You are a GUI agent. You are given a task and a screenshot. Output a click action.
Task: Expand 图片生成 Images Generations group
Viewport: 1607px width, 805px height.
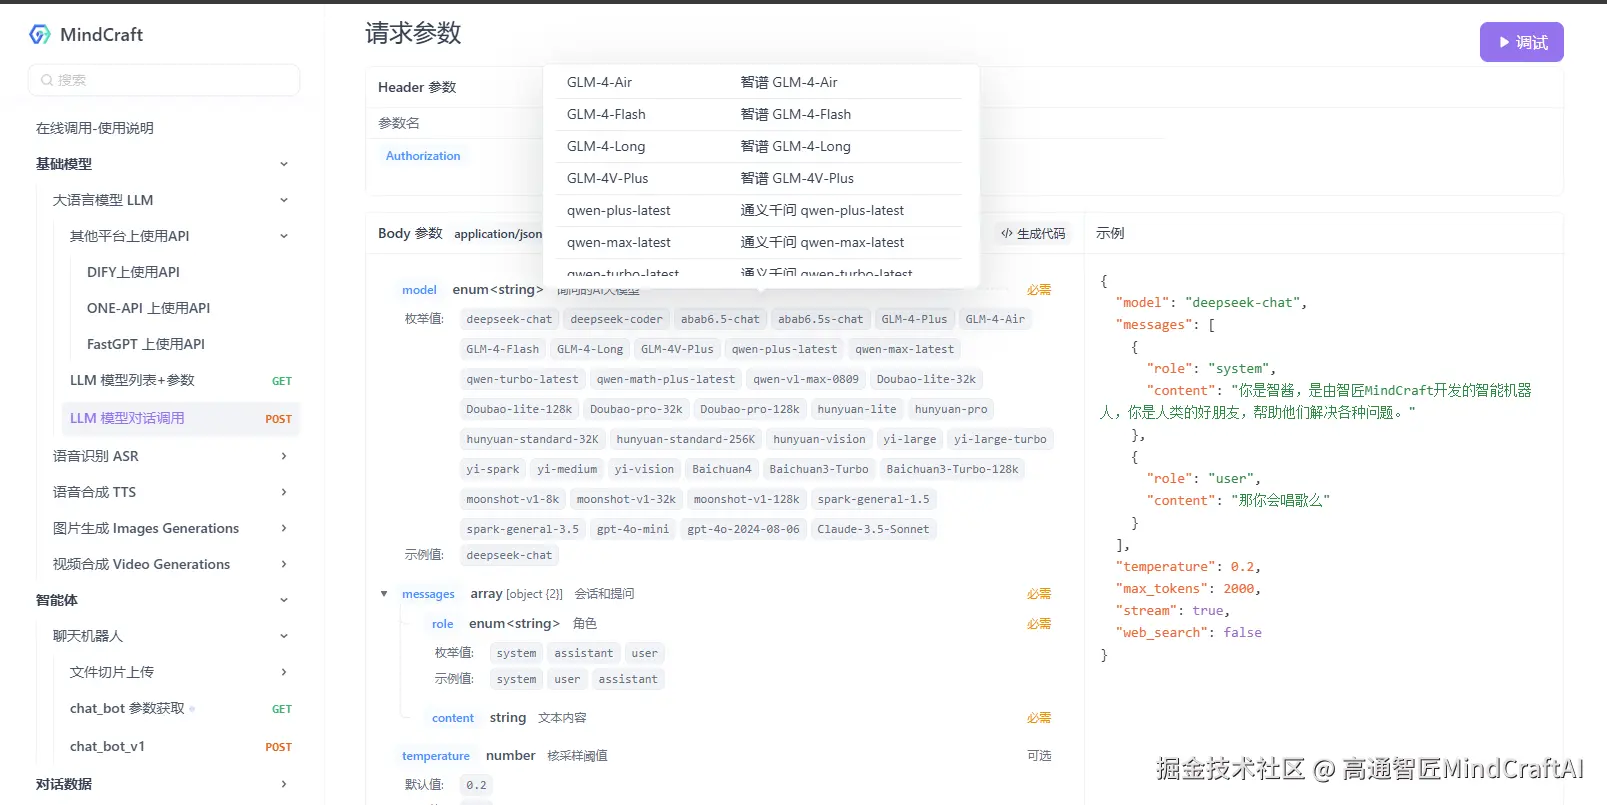click(284, 528)
